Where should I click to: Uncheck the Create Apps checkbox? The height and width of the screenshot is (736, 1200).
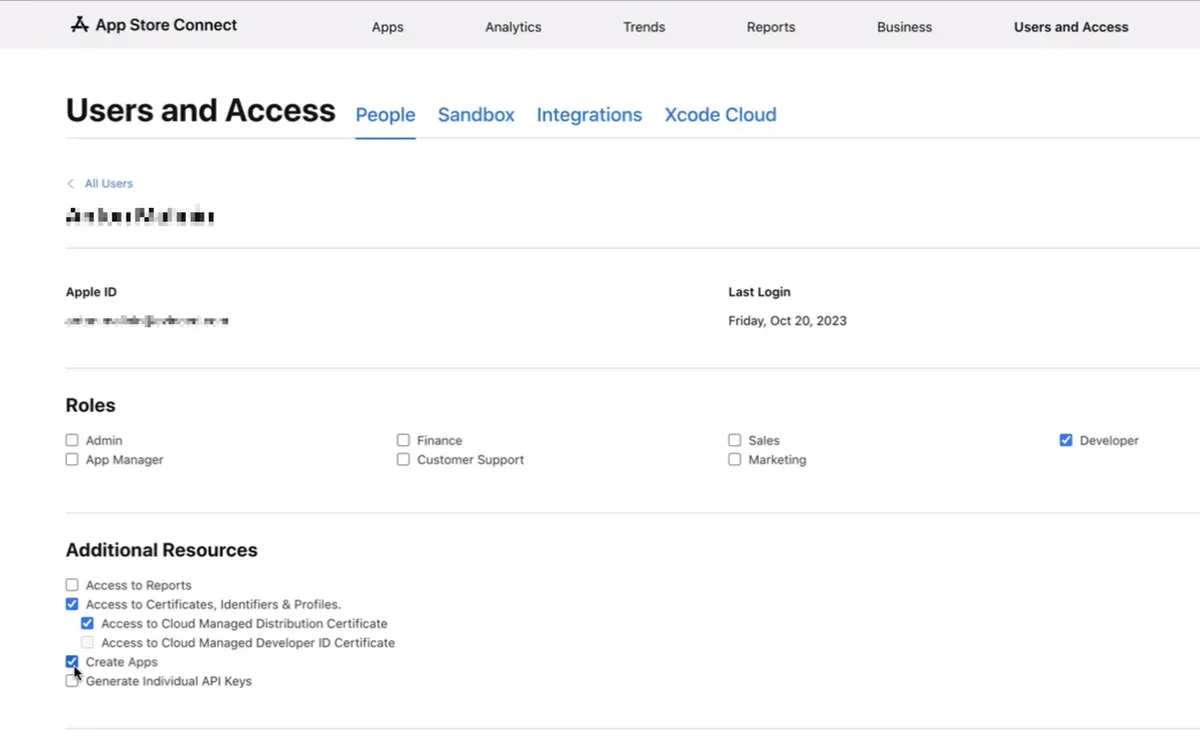(x=72, y=662)
